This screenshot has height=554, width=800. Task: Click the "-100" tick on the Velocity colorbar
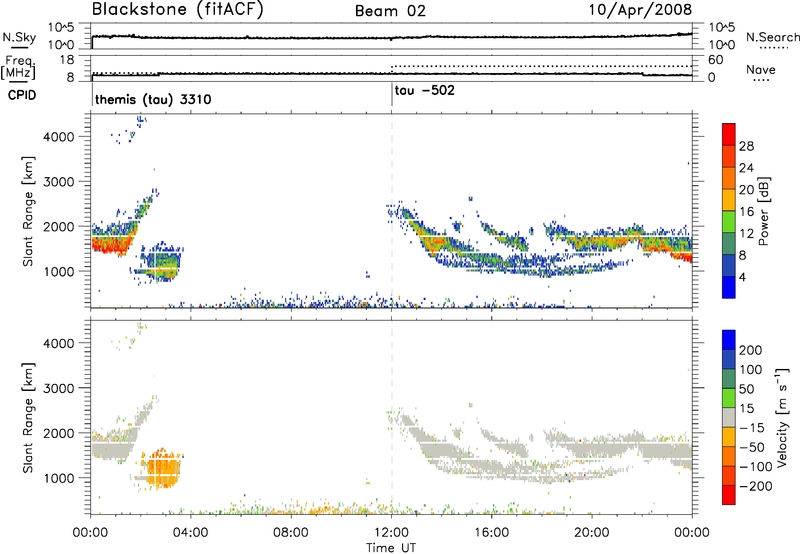click(755, 467)
